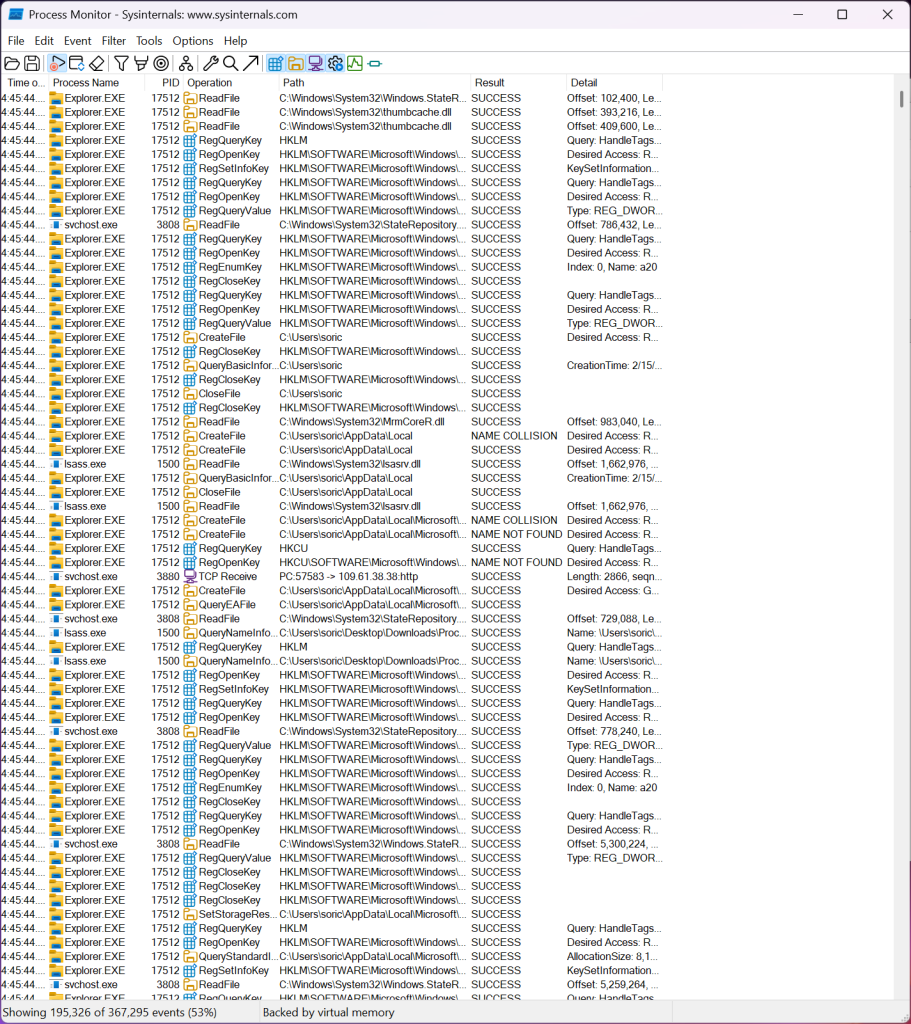
Task: Click the teal toolbar icon at far right
Action: 375,63
